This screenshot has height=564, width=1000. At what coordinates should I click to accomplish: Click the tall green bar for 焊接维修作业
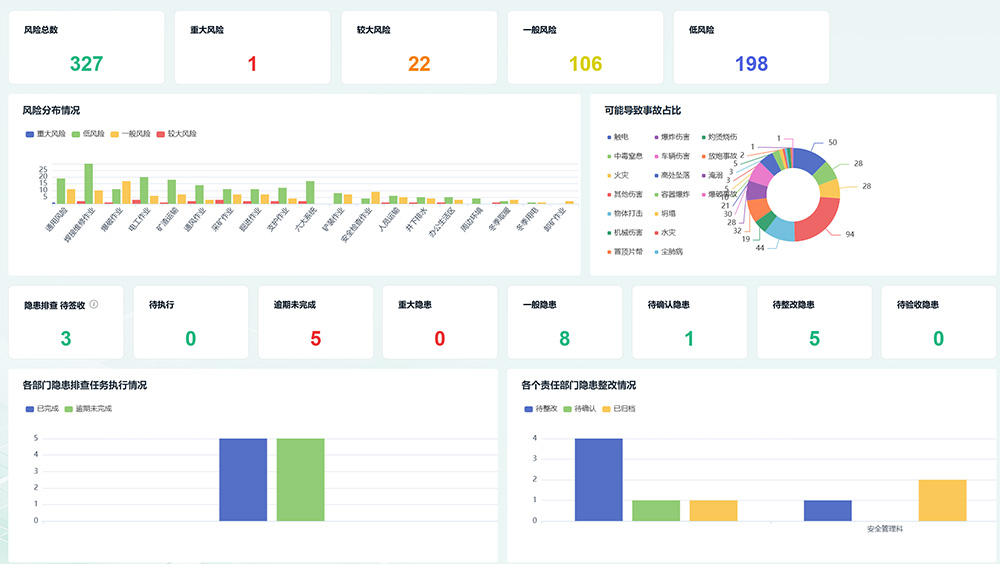[89, 184]
